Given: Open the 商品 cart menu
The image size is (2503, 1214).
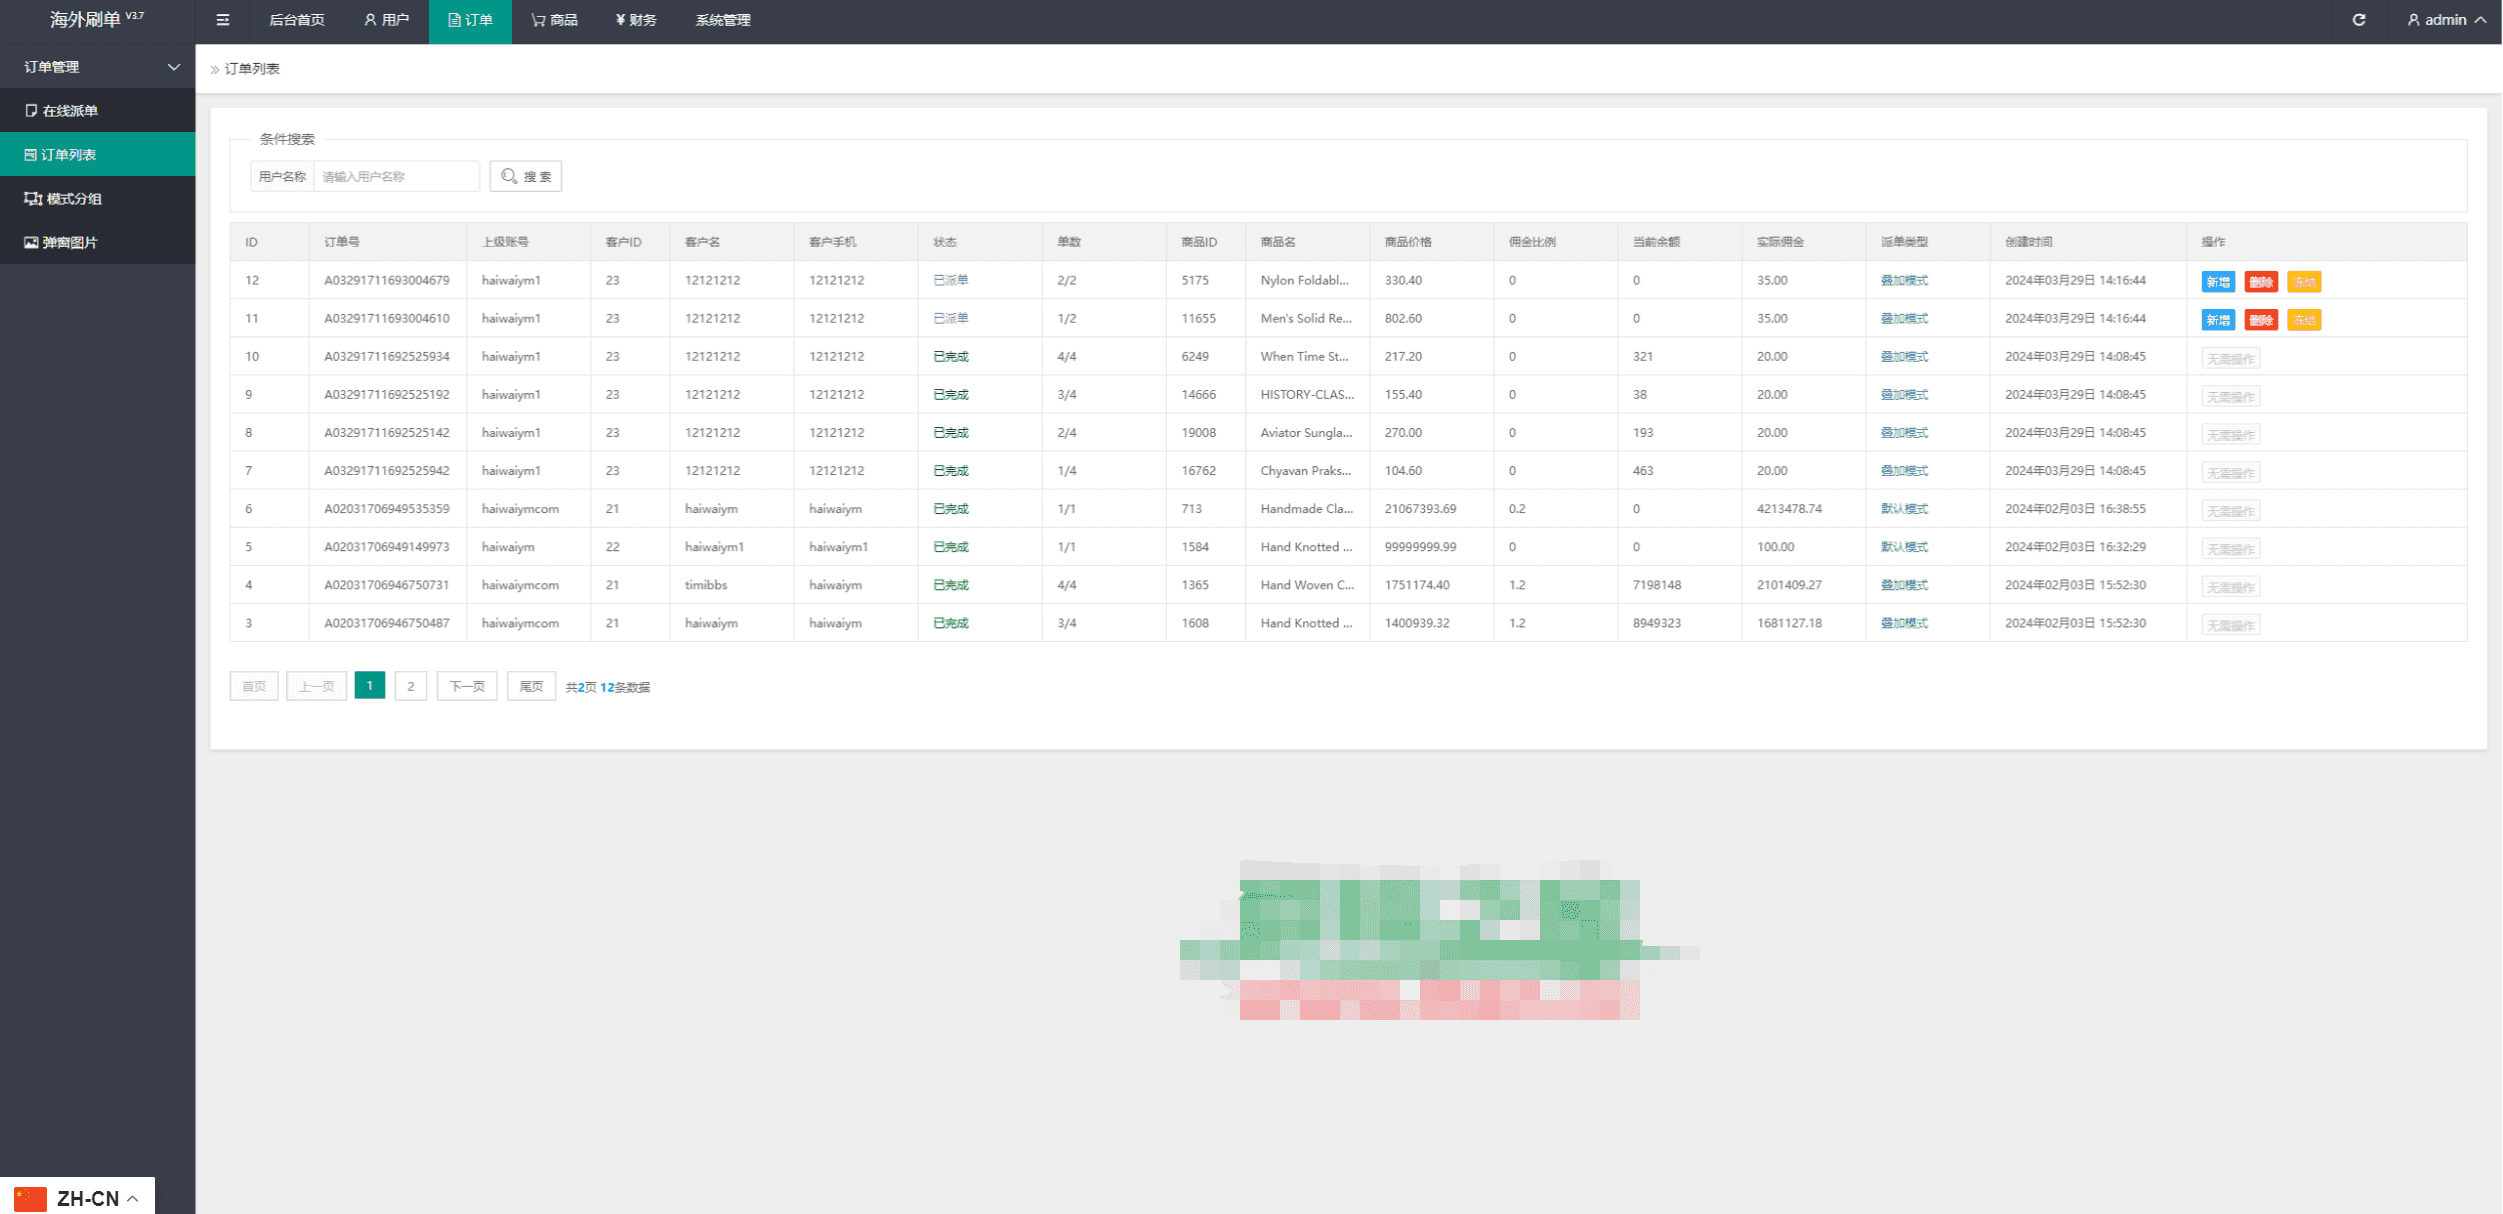Looking at the screenshot, I should [555, 20].
